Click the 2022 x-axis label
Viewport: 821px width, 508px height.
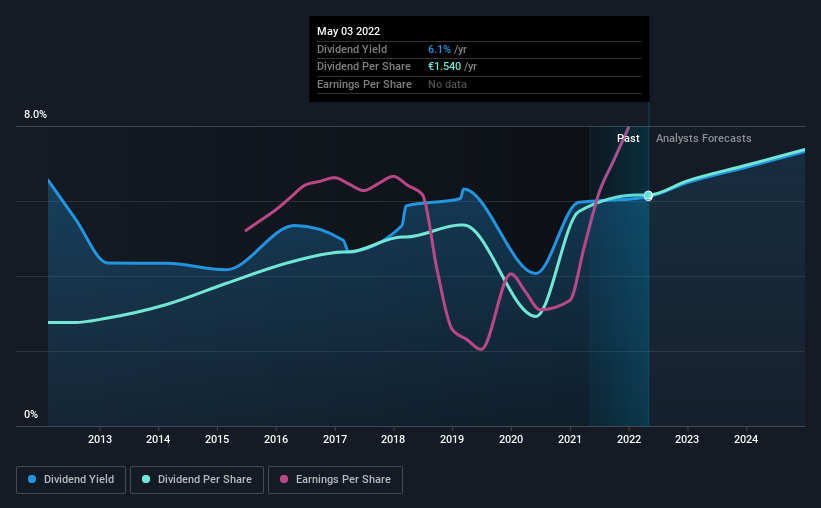[x=629, y=439]
